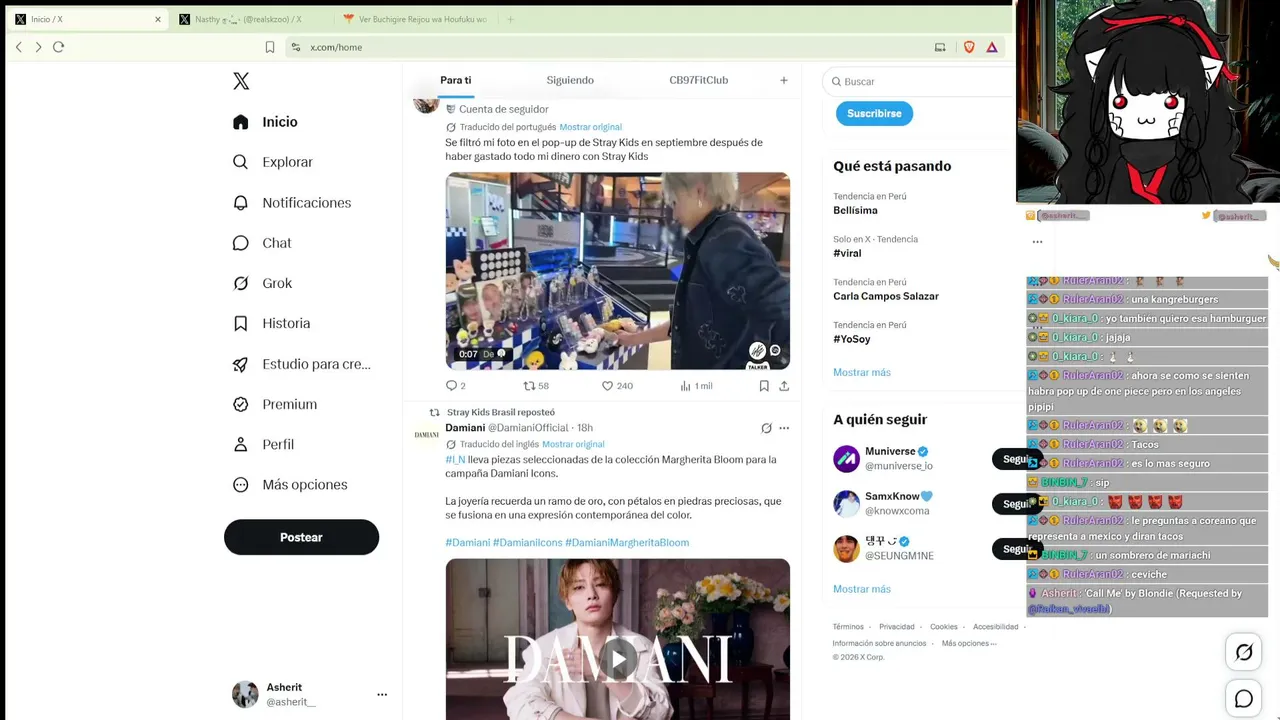The height and width of the screenshot is (720, 1280).
Task: Click the Buscar search field
Action: coord(919,81)
